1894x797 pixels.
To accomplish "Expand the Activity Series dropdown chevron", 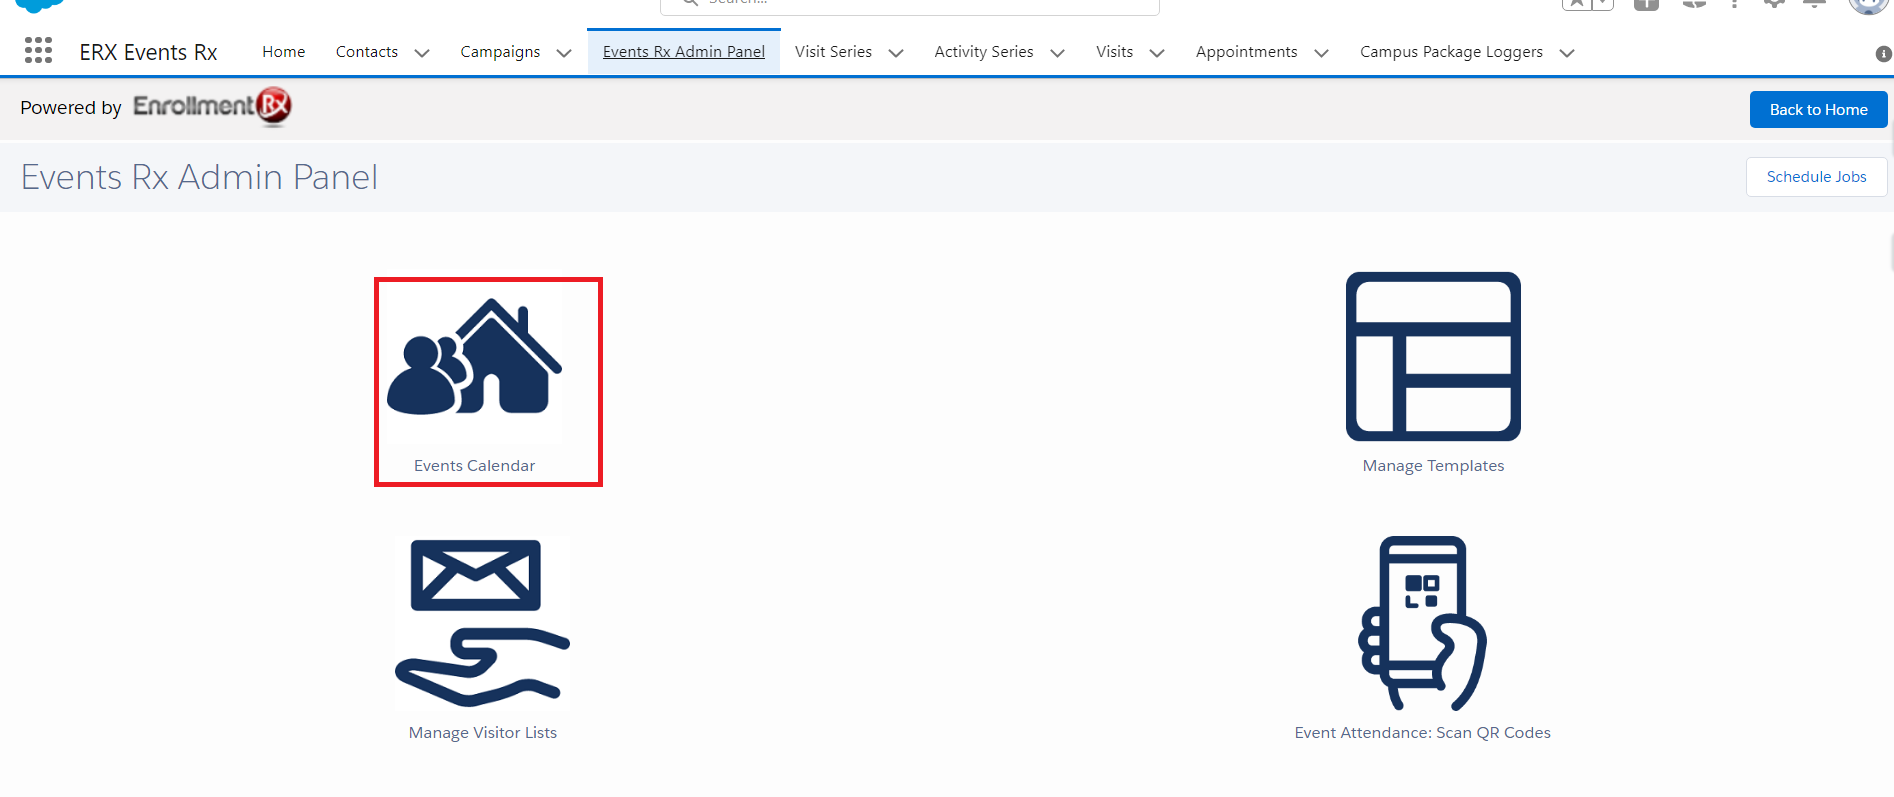I will tap(1057, 53).
